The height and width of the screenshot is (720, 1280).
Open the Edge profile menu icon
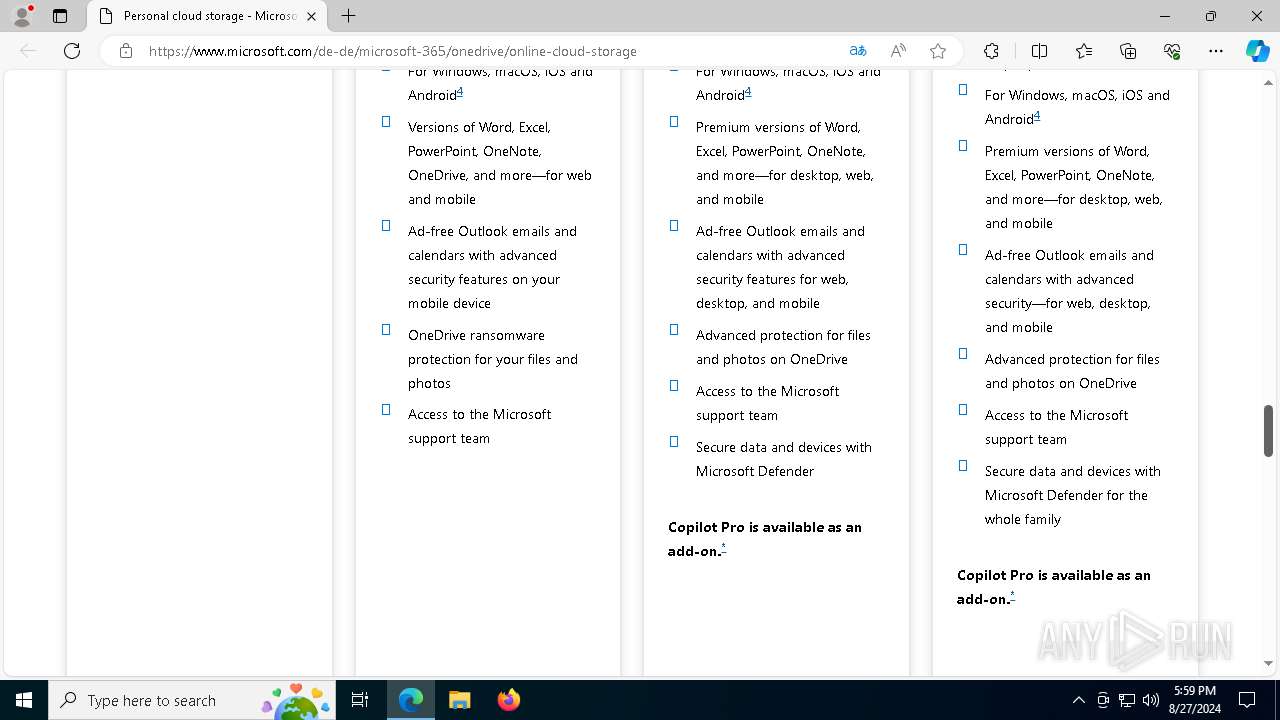[x=22, y=16]
